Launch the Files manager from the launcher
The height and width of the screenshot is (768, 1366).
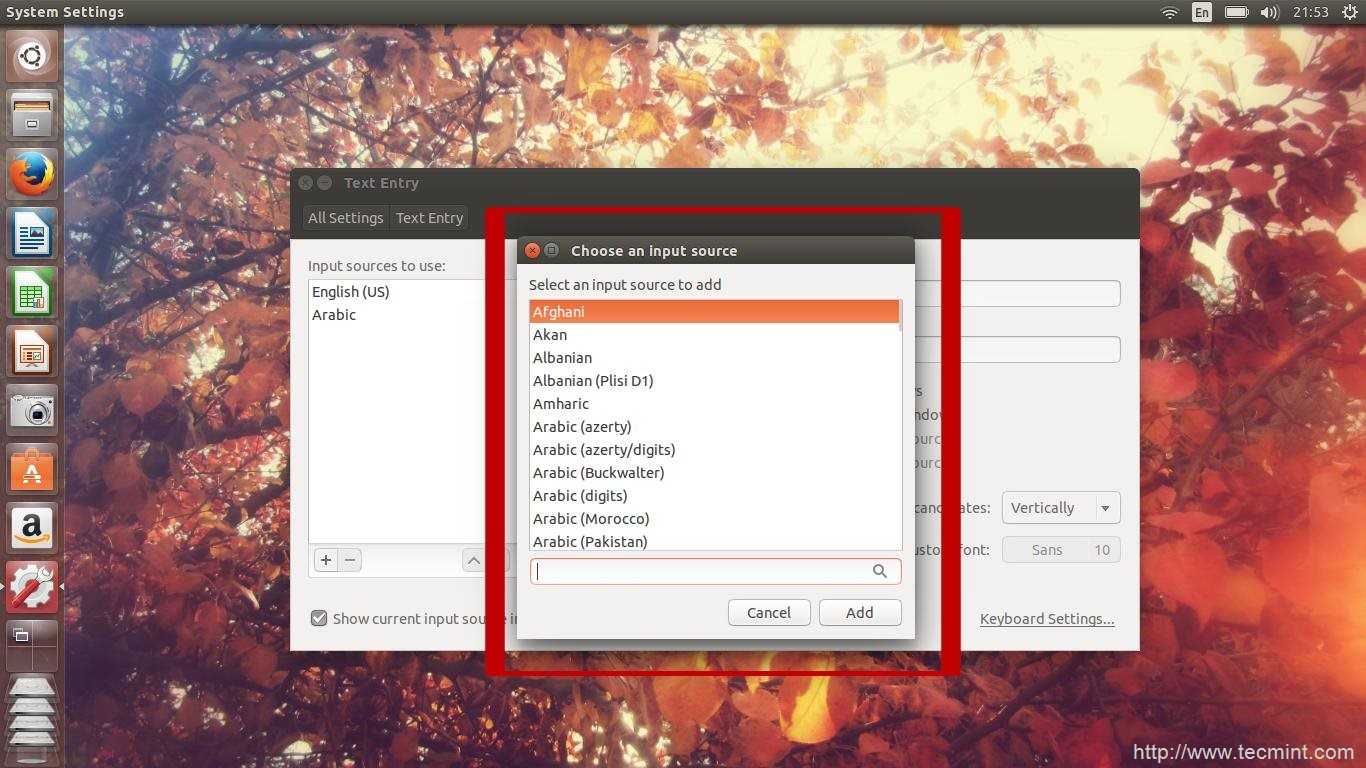pos(32,115)
